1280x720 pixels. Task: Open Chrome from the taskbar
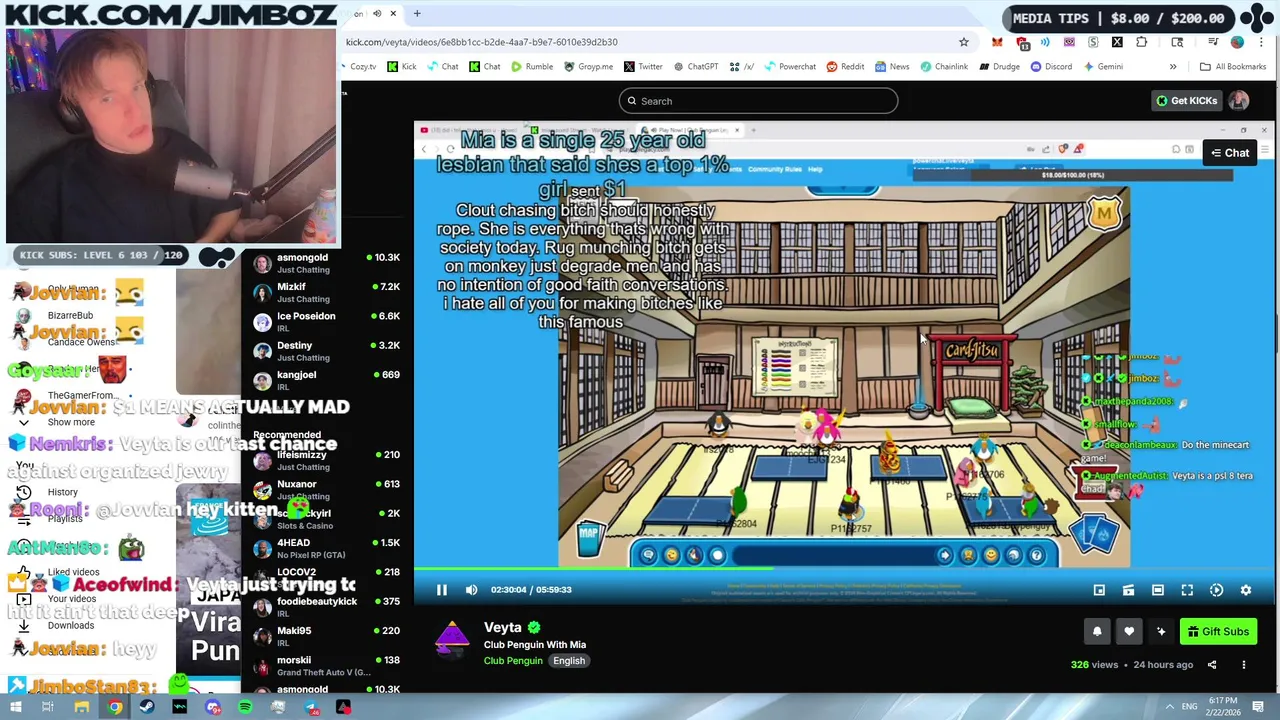click(115, 707)
